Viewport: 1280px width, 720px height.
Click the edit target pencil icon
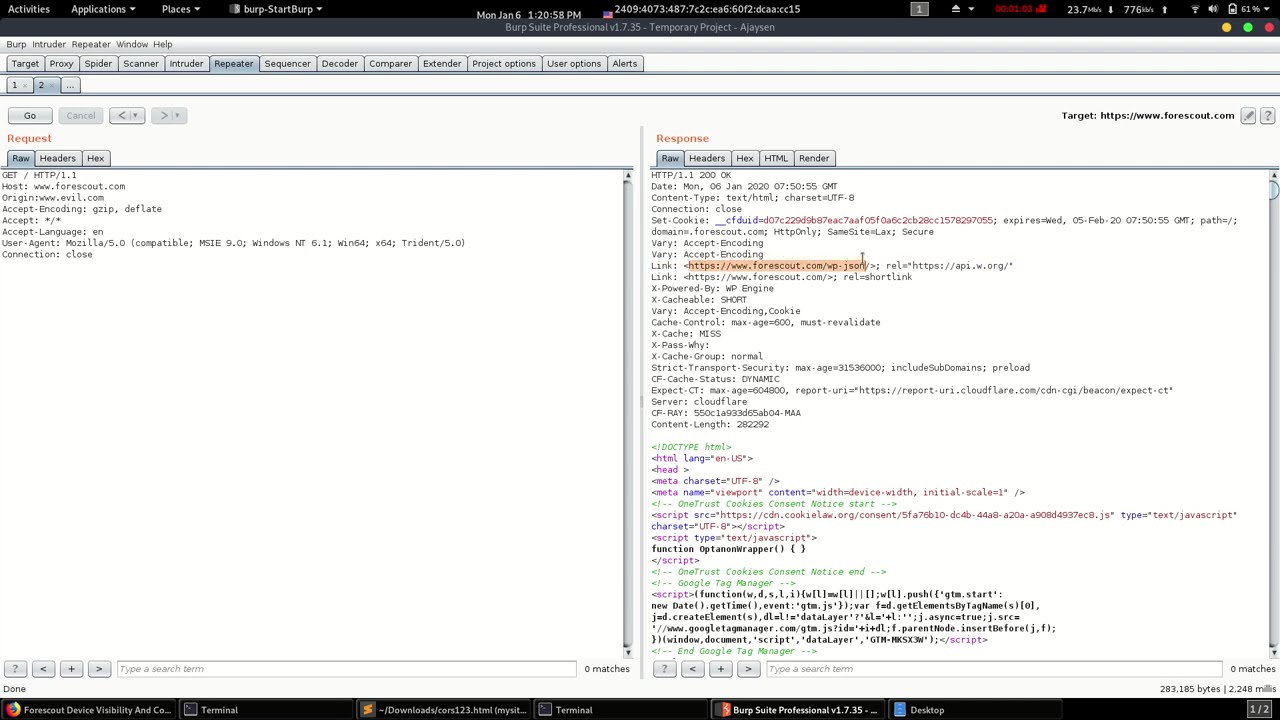click(1248, 116)
